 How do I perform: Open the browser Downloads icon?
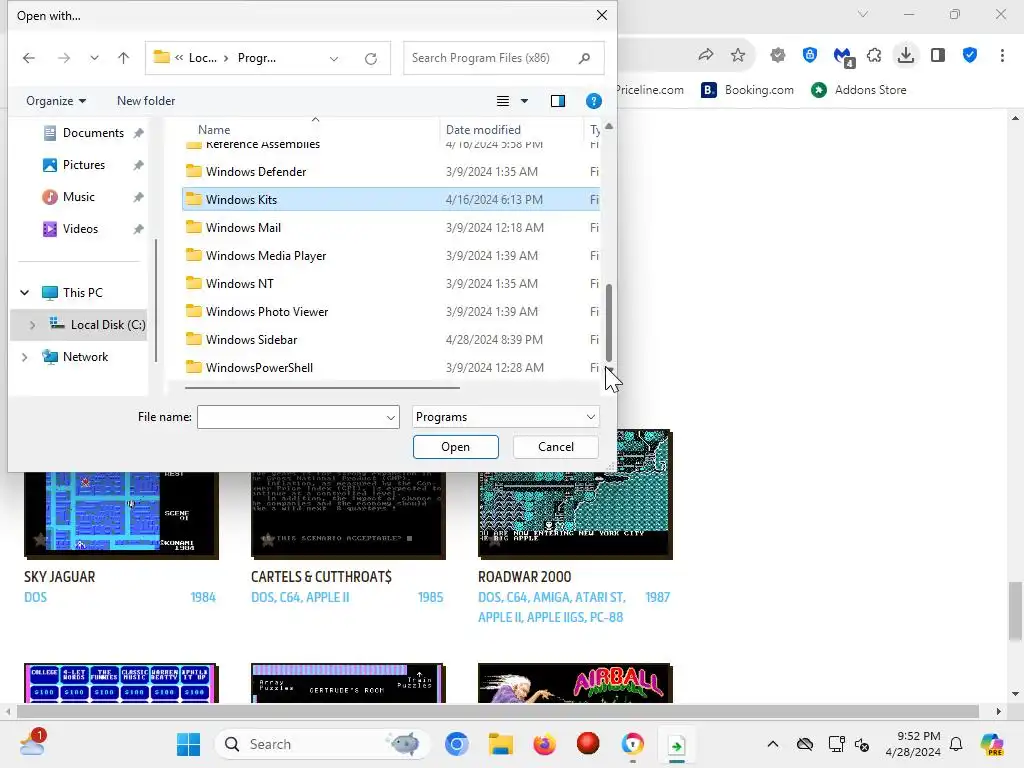[x=906, y=55]
